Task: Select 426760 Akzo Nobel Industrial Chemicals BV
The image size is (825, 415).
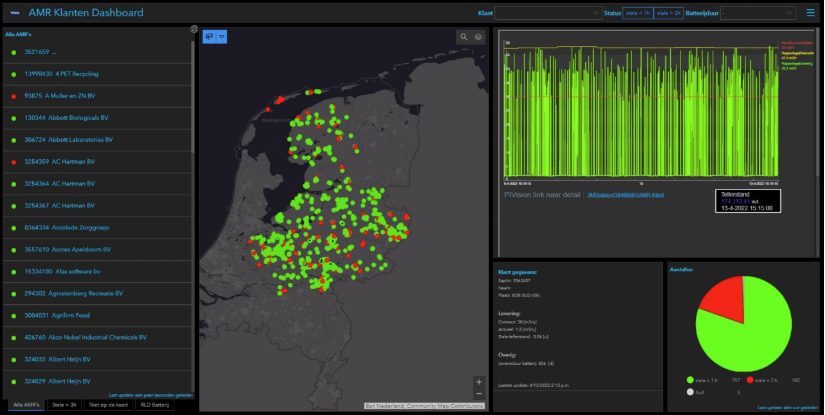Action: click(x=97, y=338)
